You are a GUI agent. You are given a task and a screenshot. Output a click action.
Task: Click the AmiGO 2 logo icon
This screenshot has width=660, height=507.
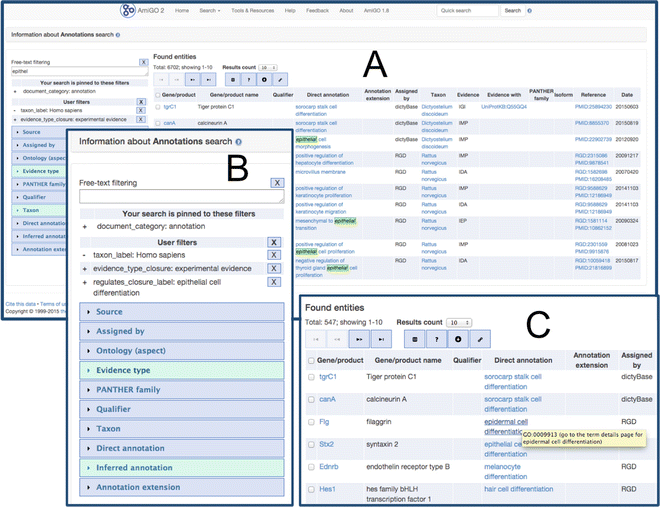(128, 10)
